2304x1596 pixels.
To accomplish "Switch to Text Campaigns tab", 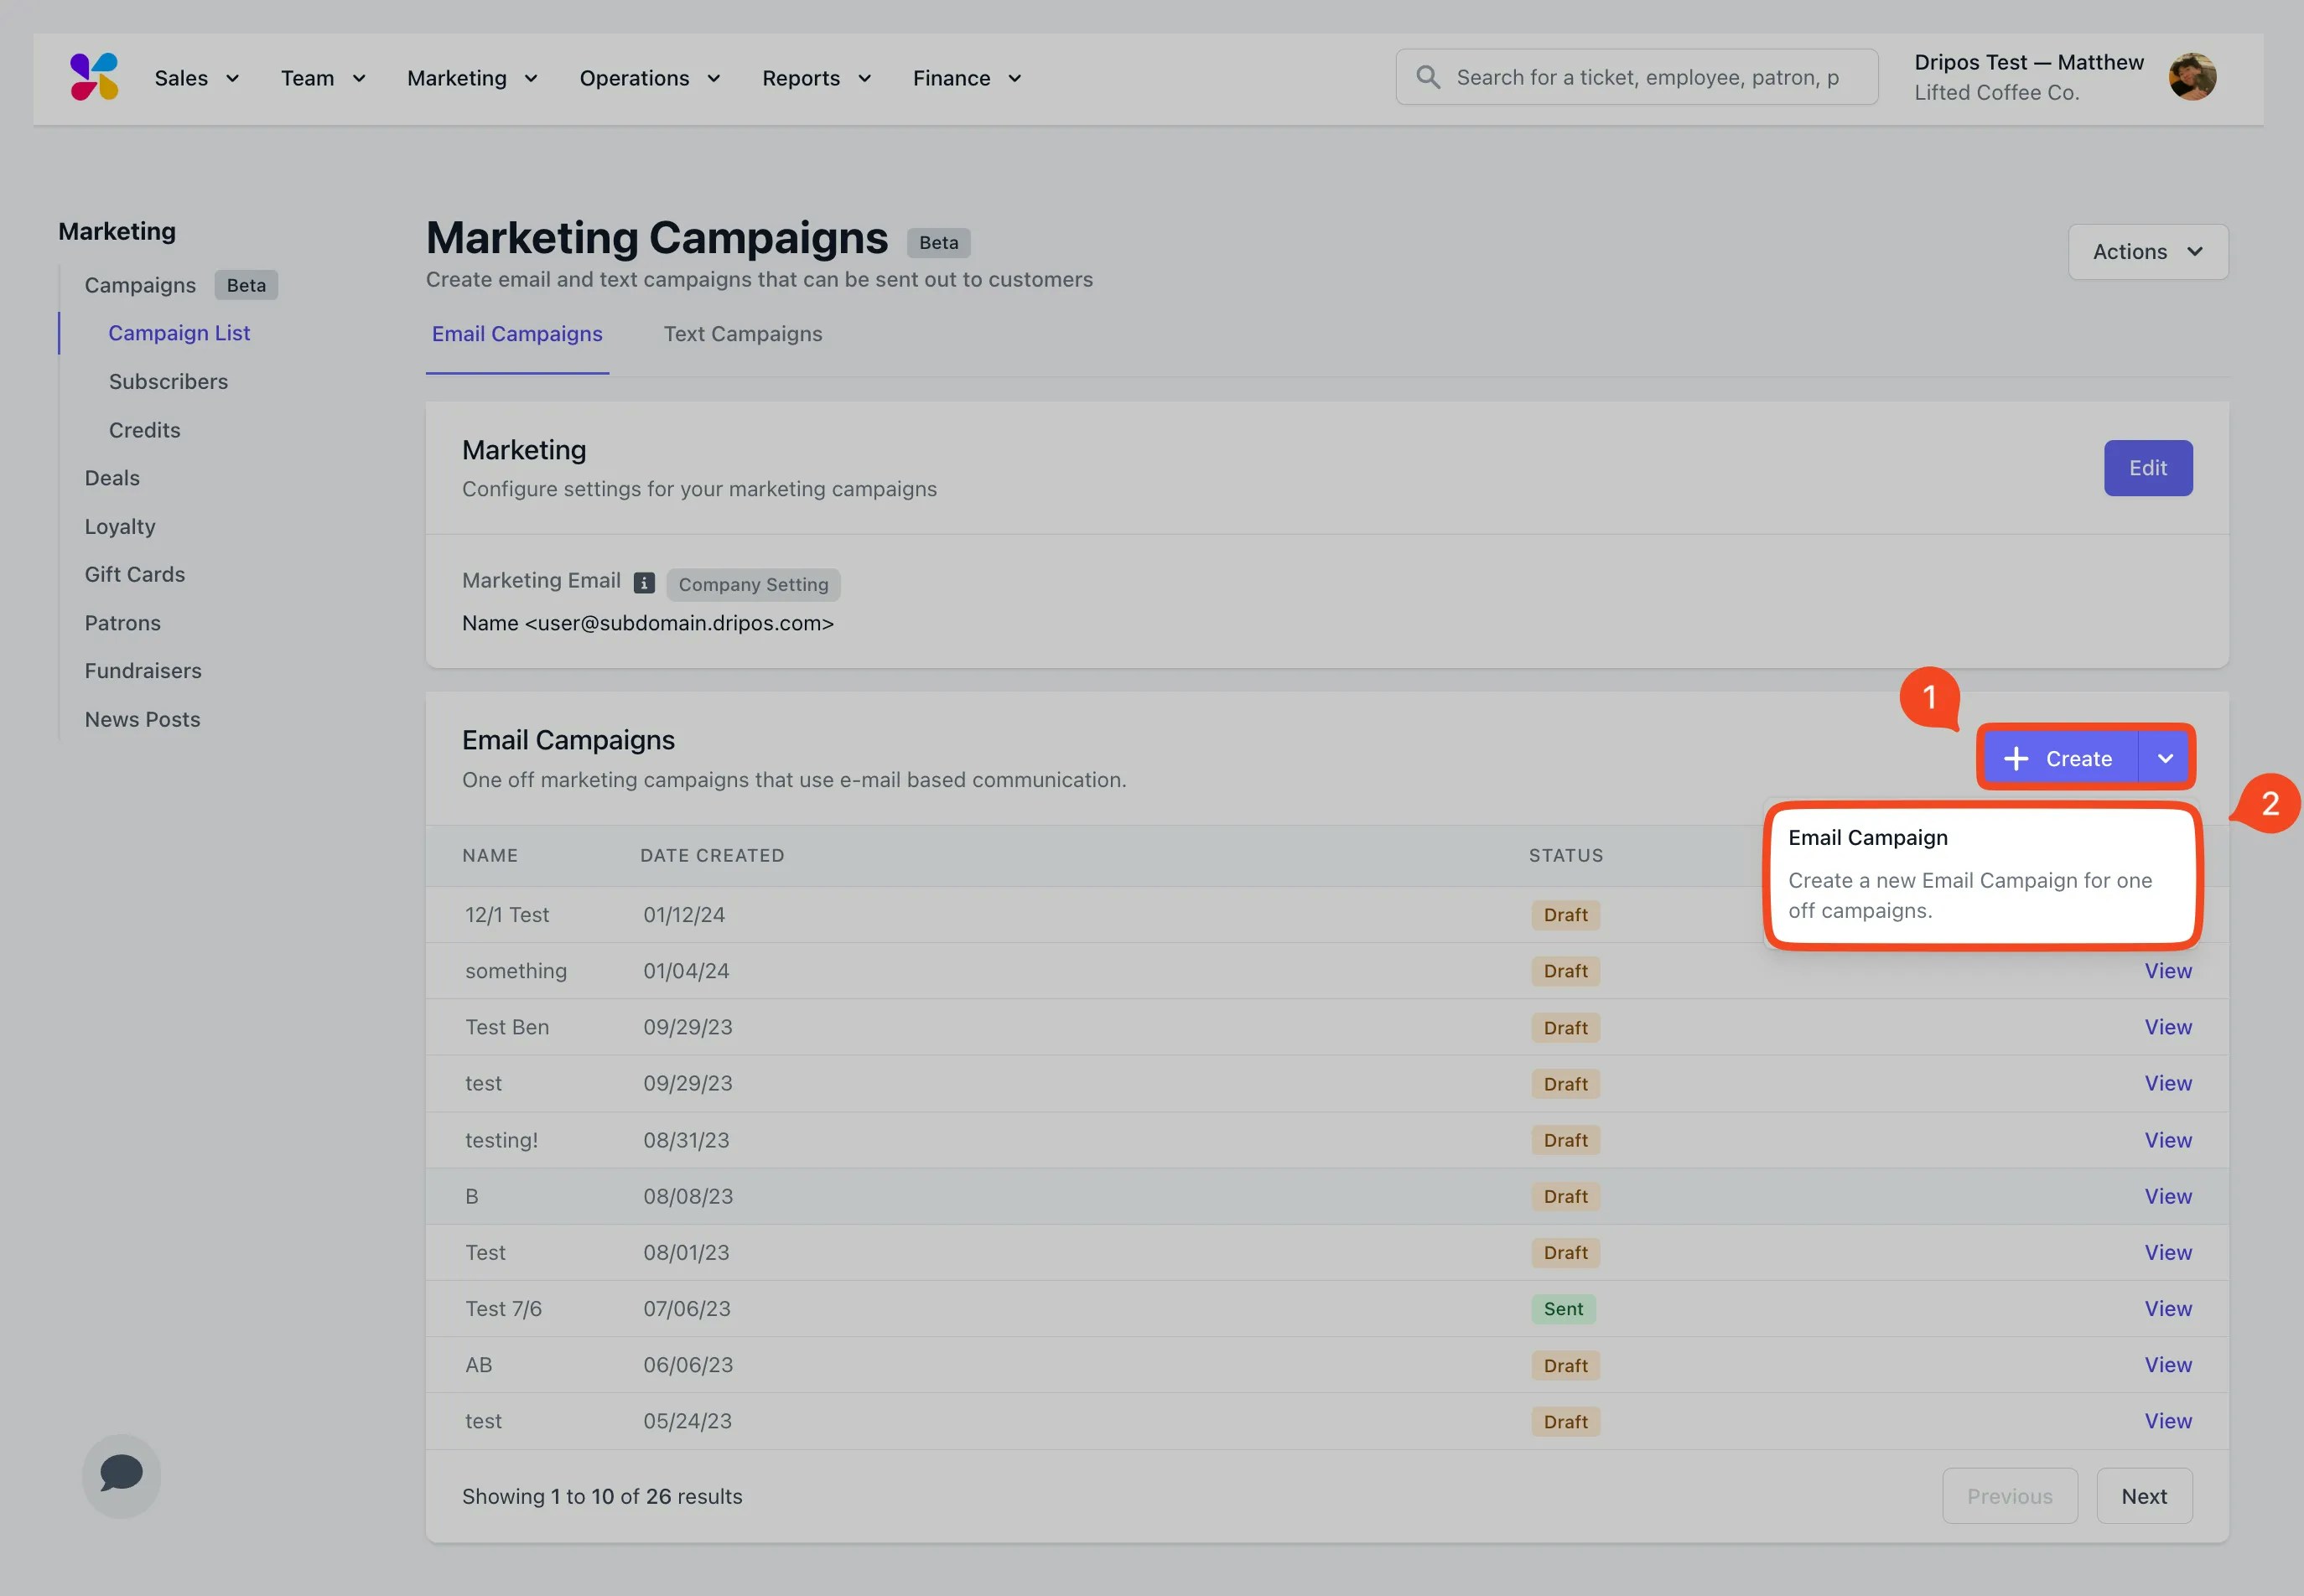I will (x=742, y=334).
